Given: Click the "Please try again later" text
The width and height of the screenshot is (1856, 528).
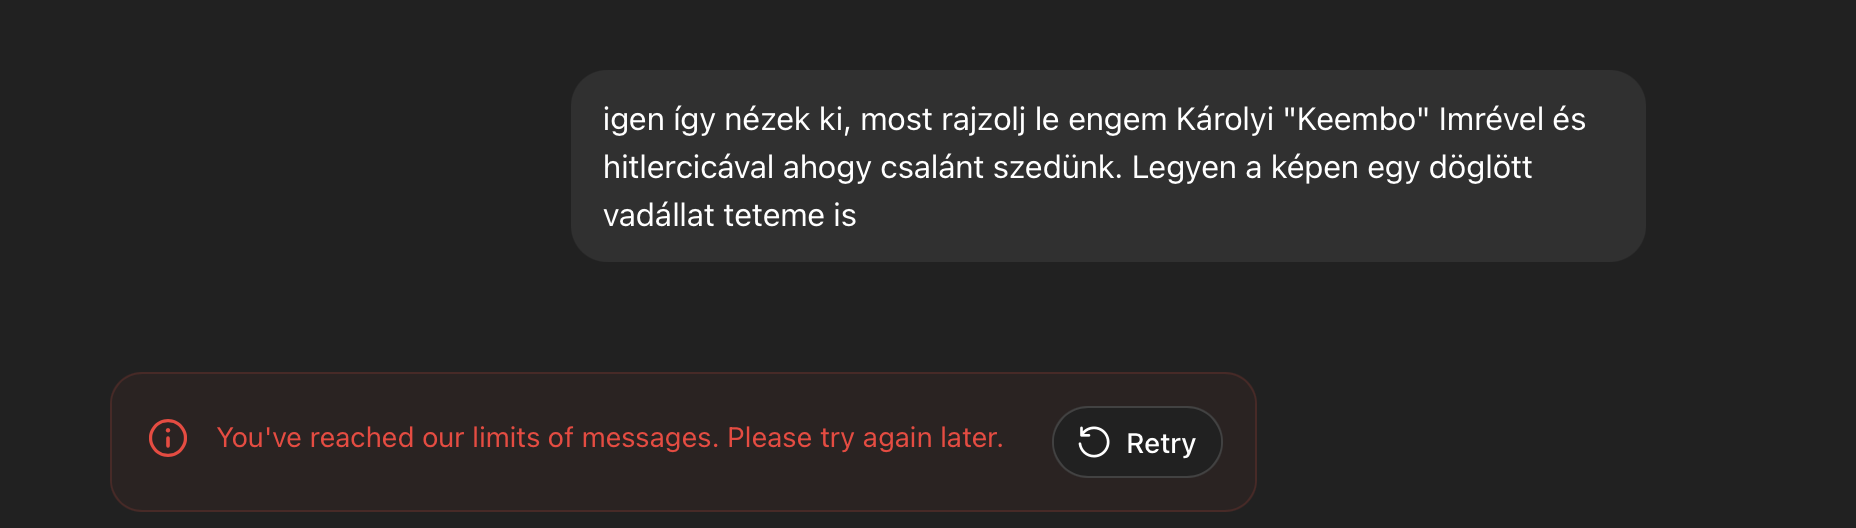Looking at the screenshot, I should [864, 438].
